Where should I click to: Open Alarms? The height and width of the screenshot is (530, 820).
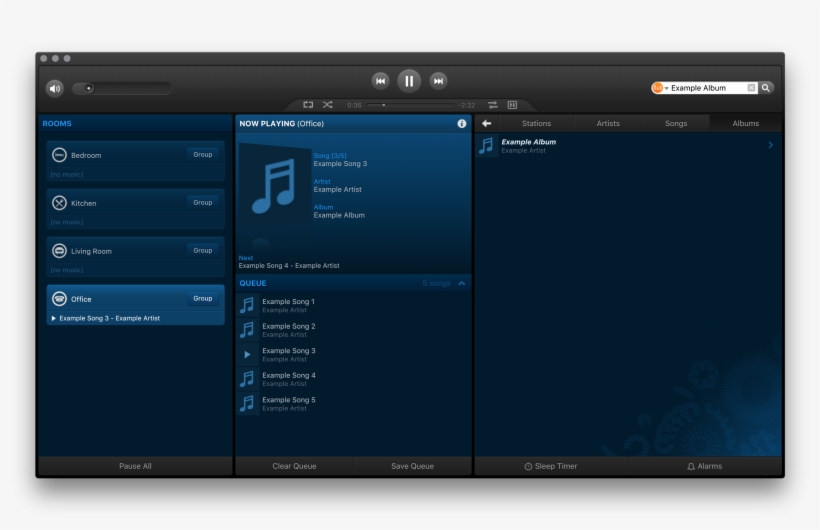click(x=704, y=466)
